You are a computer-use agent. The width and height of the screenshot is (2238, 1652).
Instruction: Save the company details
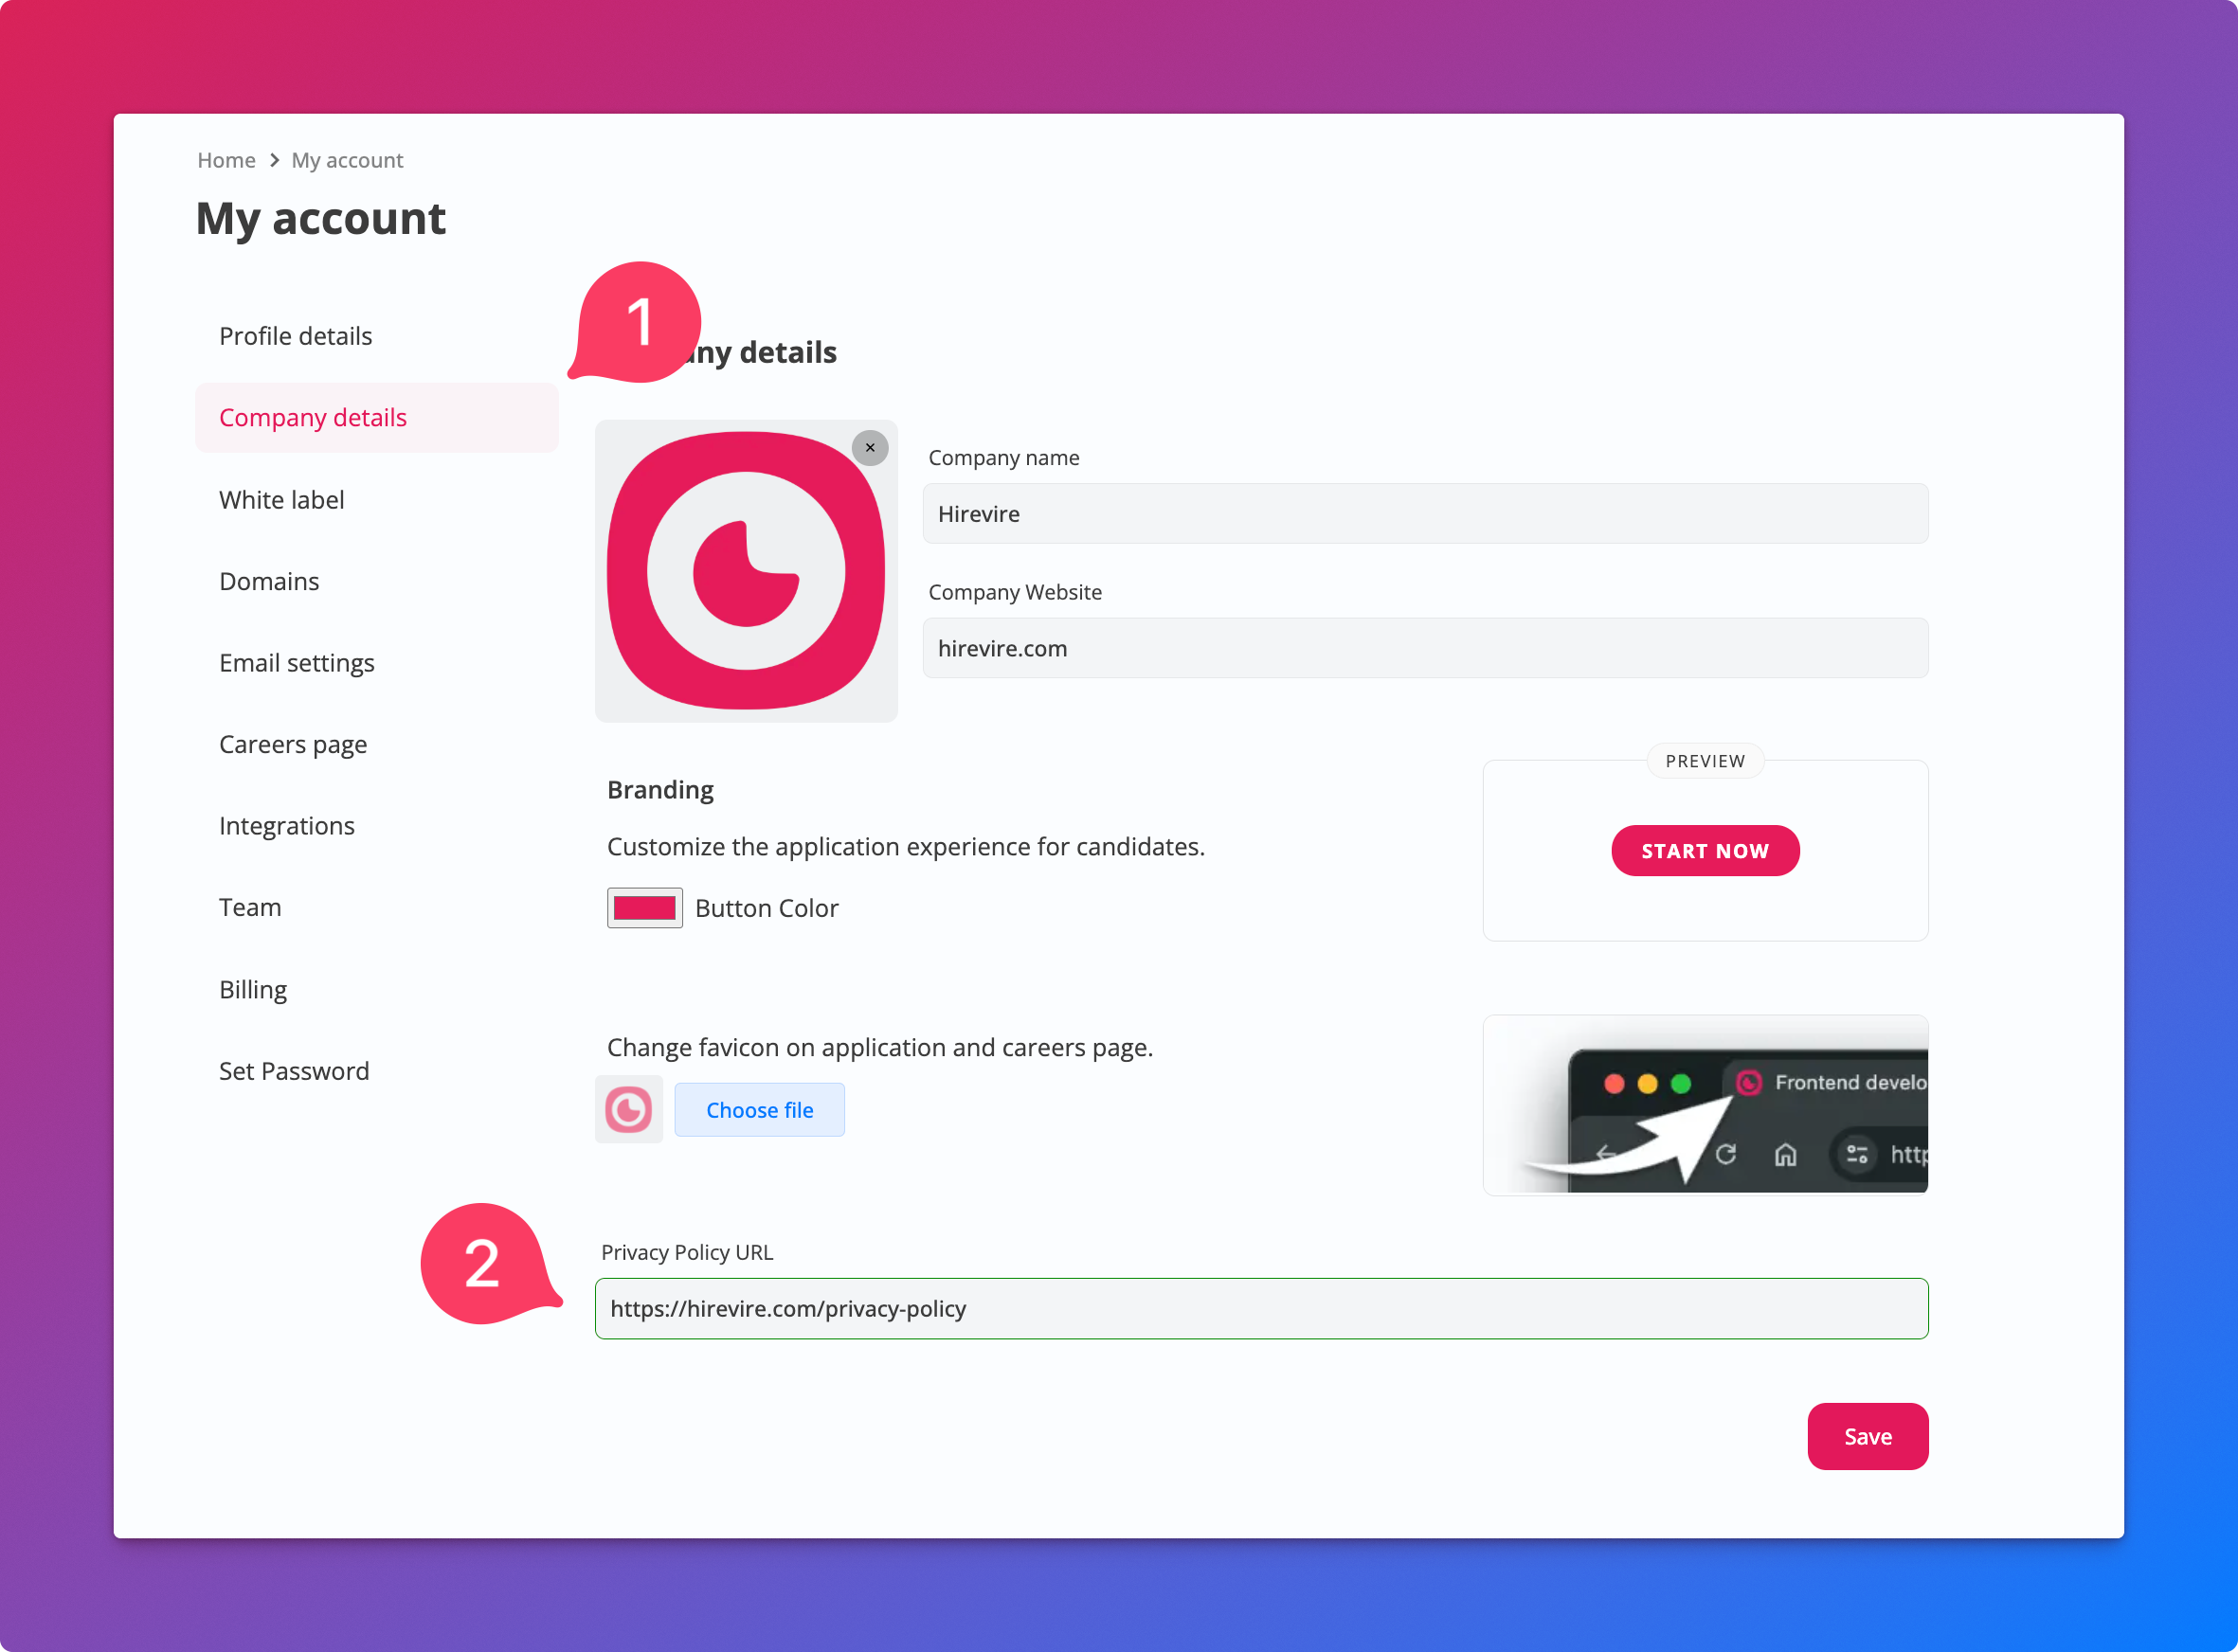(x=1866, y=1436)
